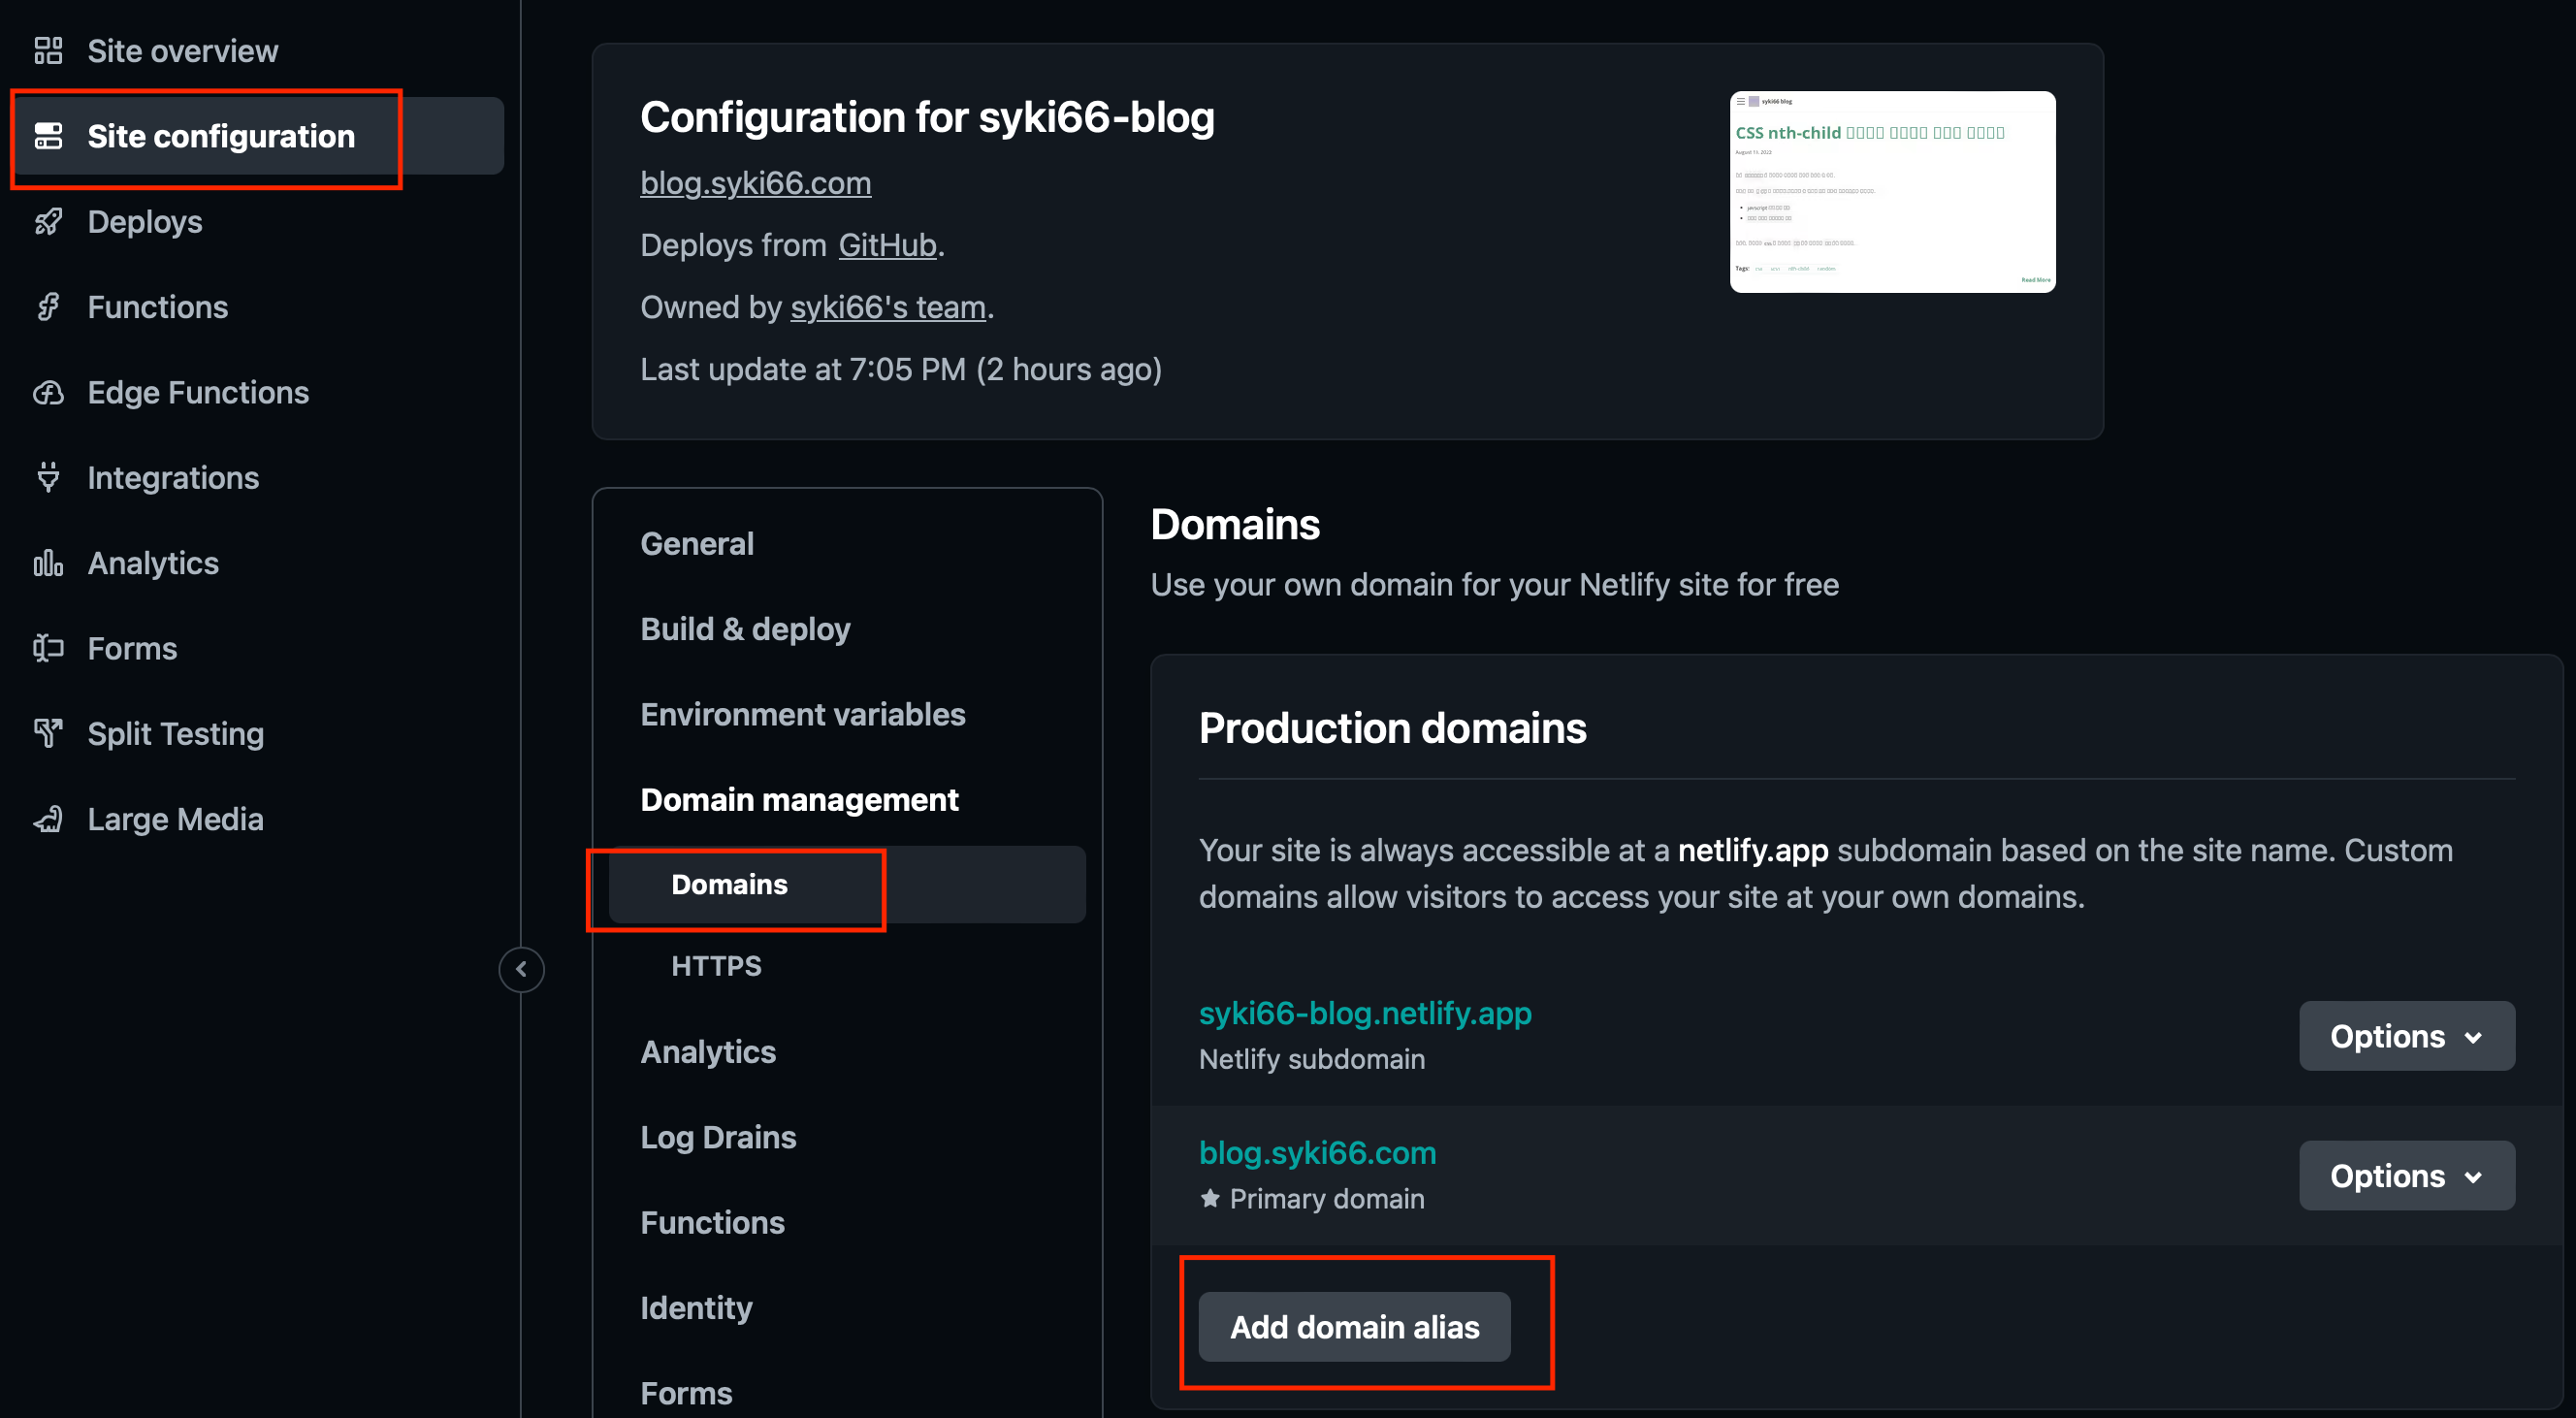This screenshot has height=1418, width=2576.
Task: Open syki66-blog.netlify.app domain link
Action: click(1365, 1013)
